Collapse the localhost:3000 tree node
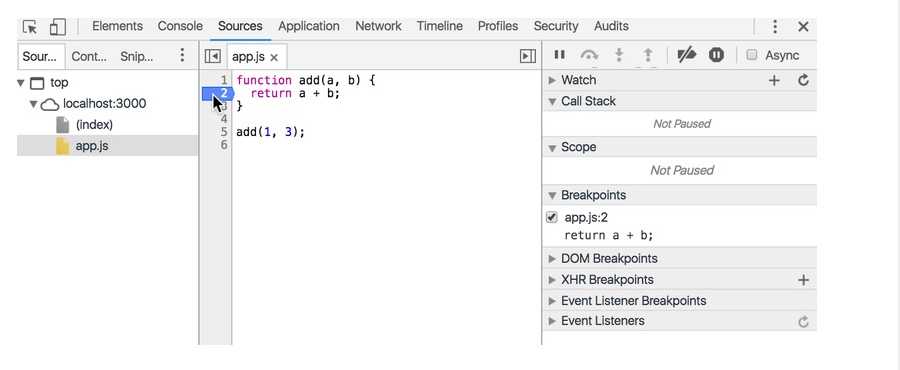900x370 pixels. pos(34,104)
